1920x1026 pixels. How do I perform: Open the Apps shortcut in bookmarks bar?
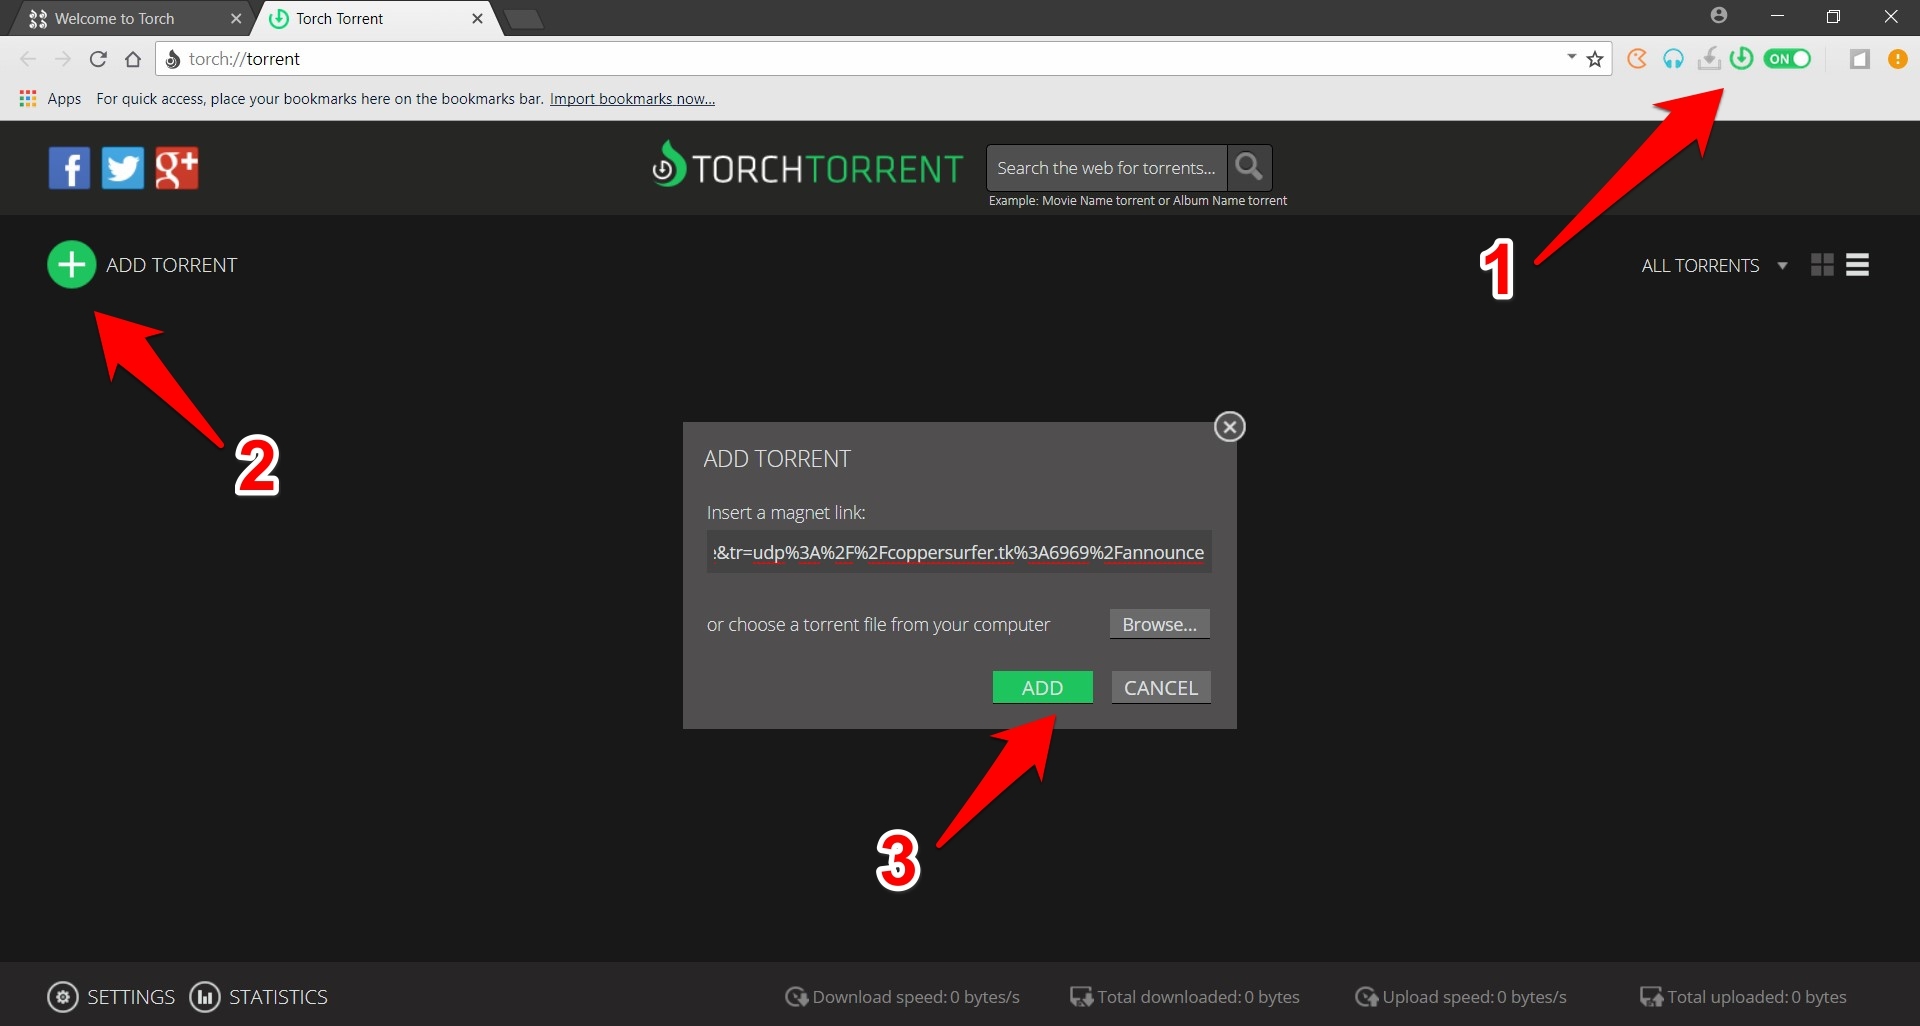coord(50,98)
